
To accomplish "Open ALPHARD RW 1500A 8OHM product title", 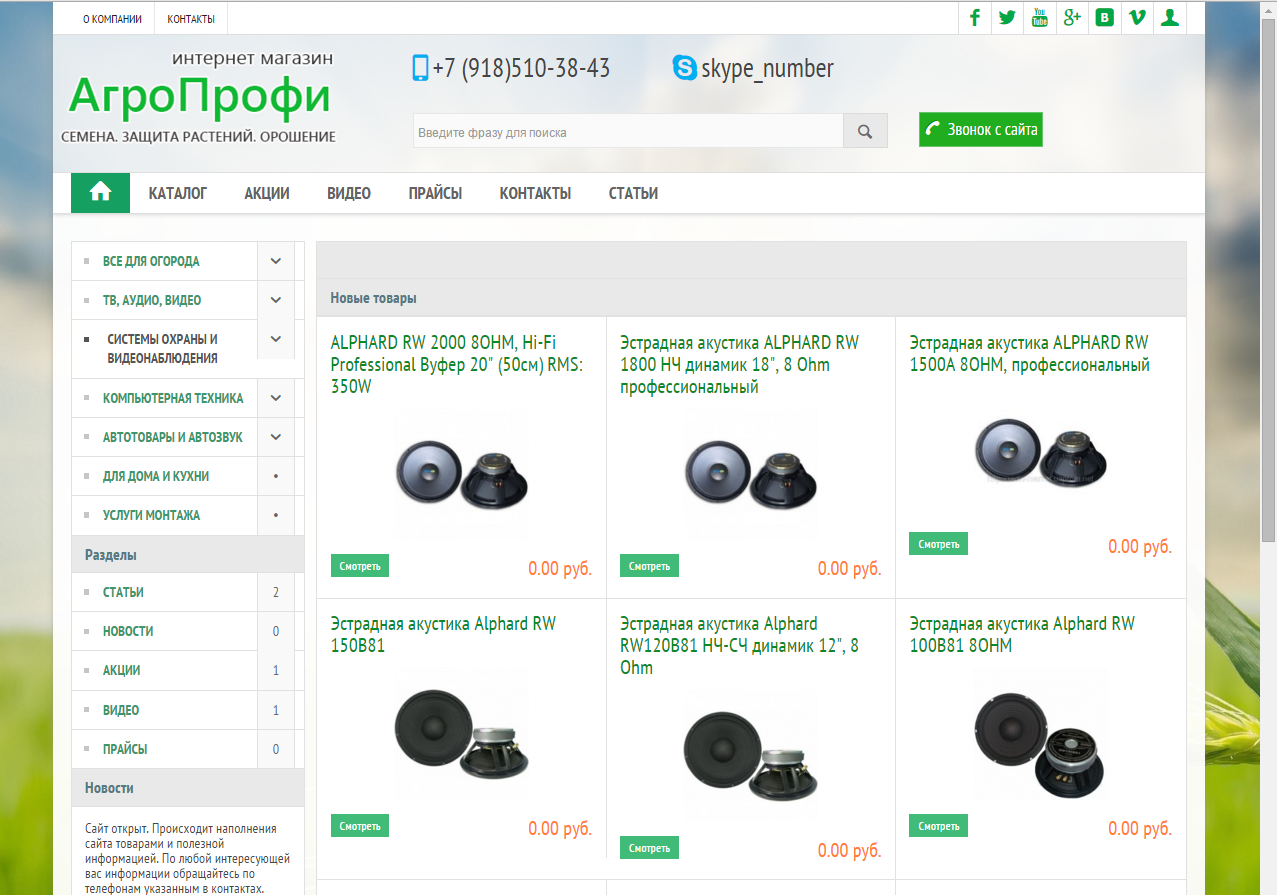I will click(1030, 354).
